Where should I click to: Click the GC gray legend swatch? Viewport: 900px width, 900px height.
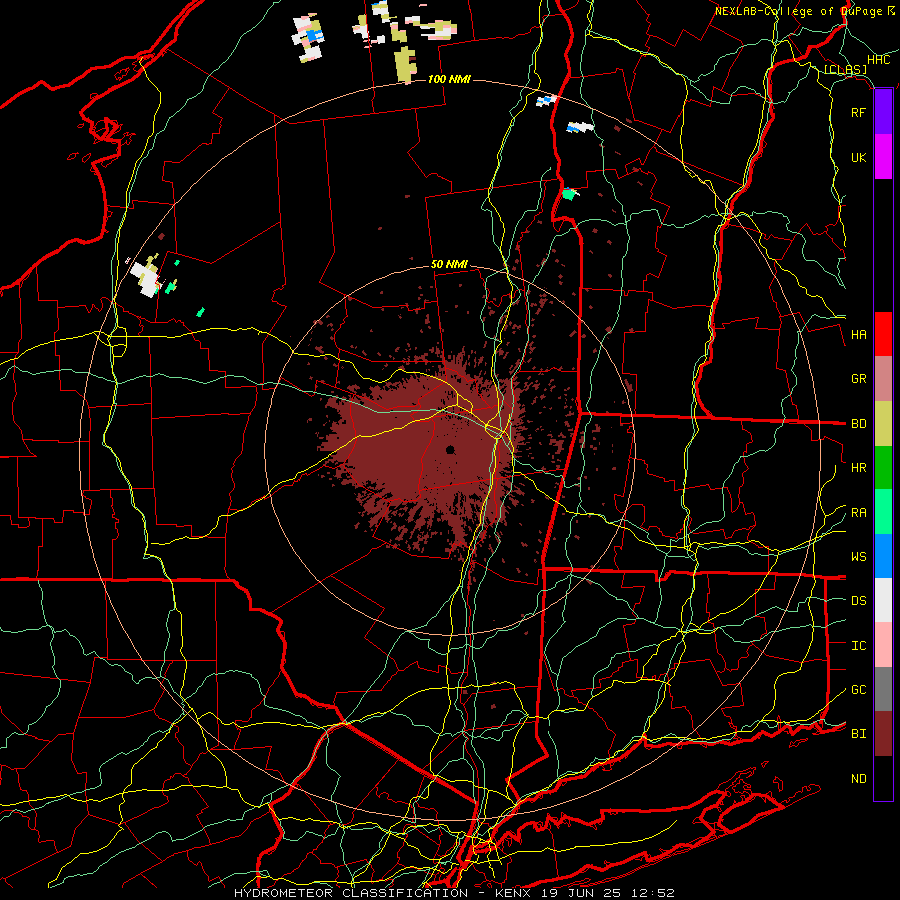coord(883,689)
